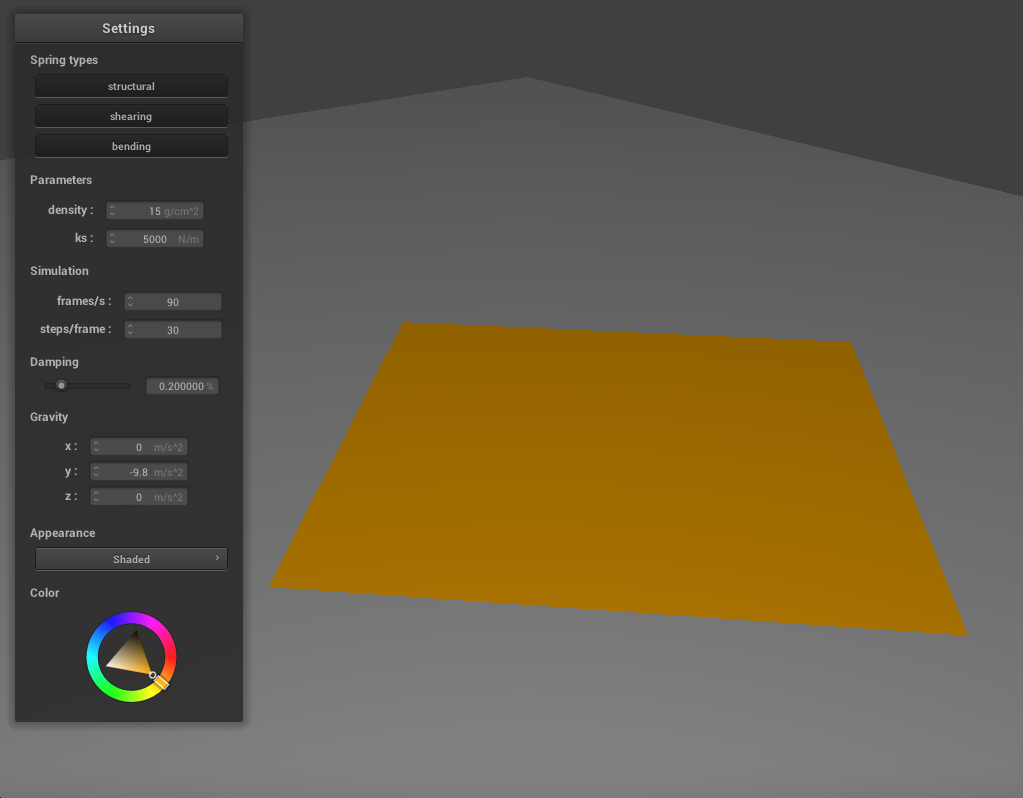Toggle the bending spring type
The width and height of the screenshot is (1023, 798).
click(x=131, y=147)
